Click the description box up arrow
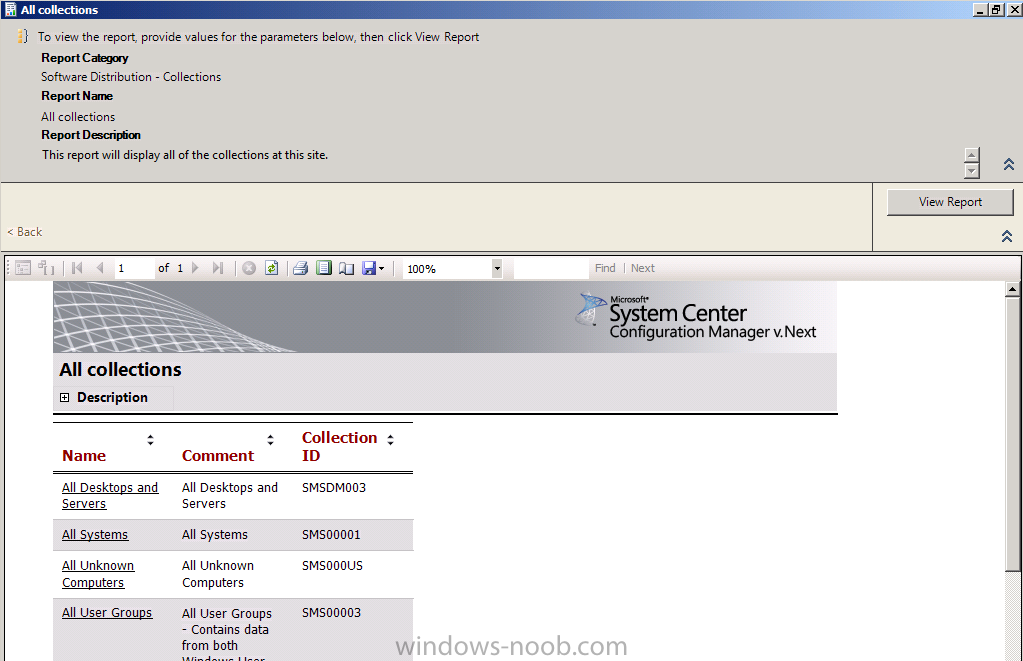This screenshot has width=1023, height=661. (x=971, y=155)
